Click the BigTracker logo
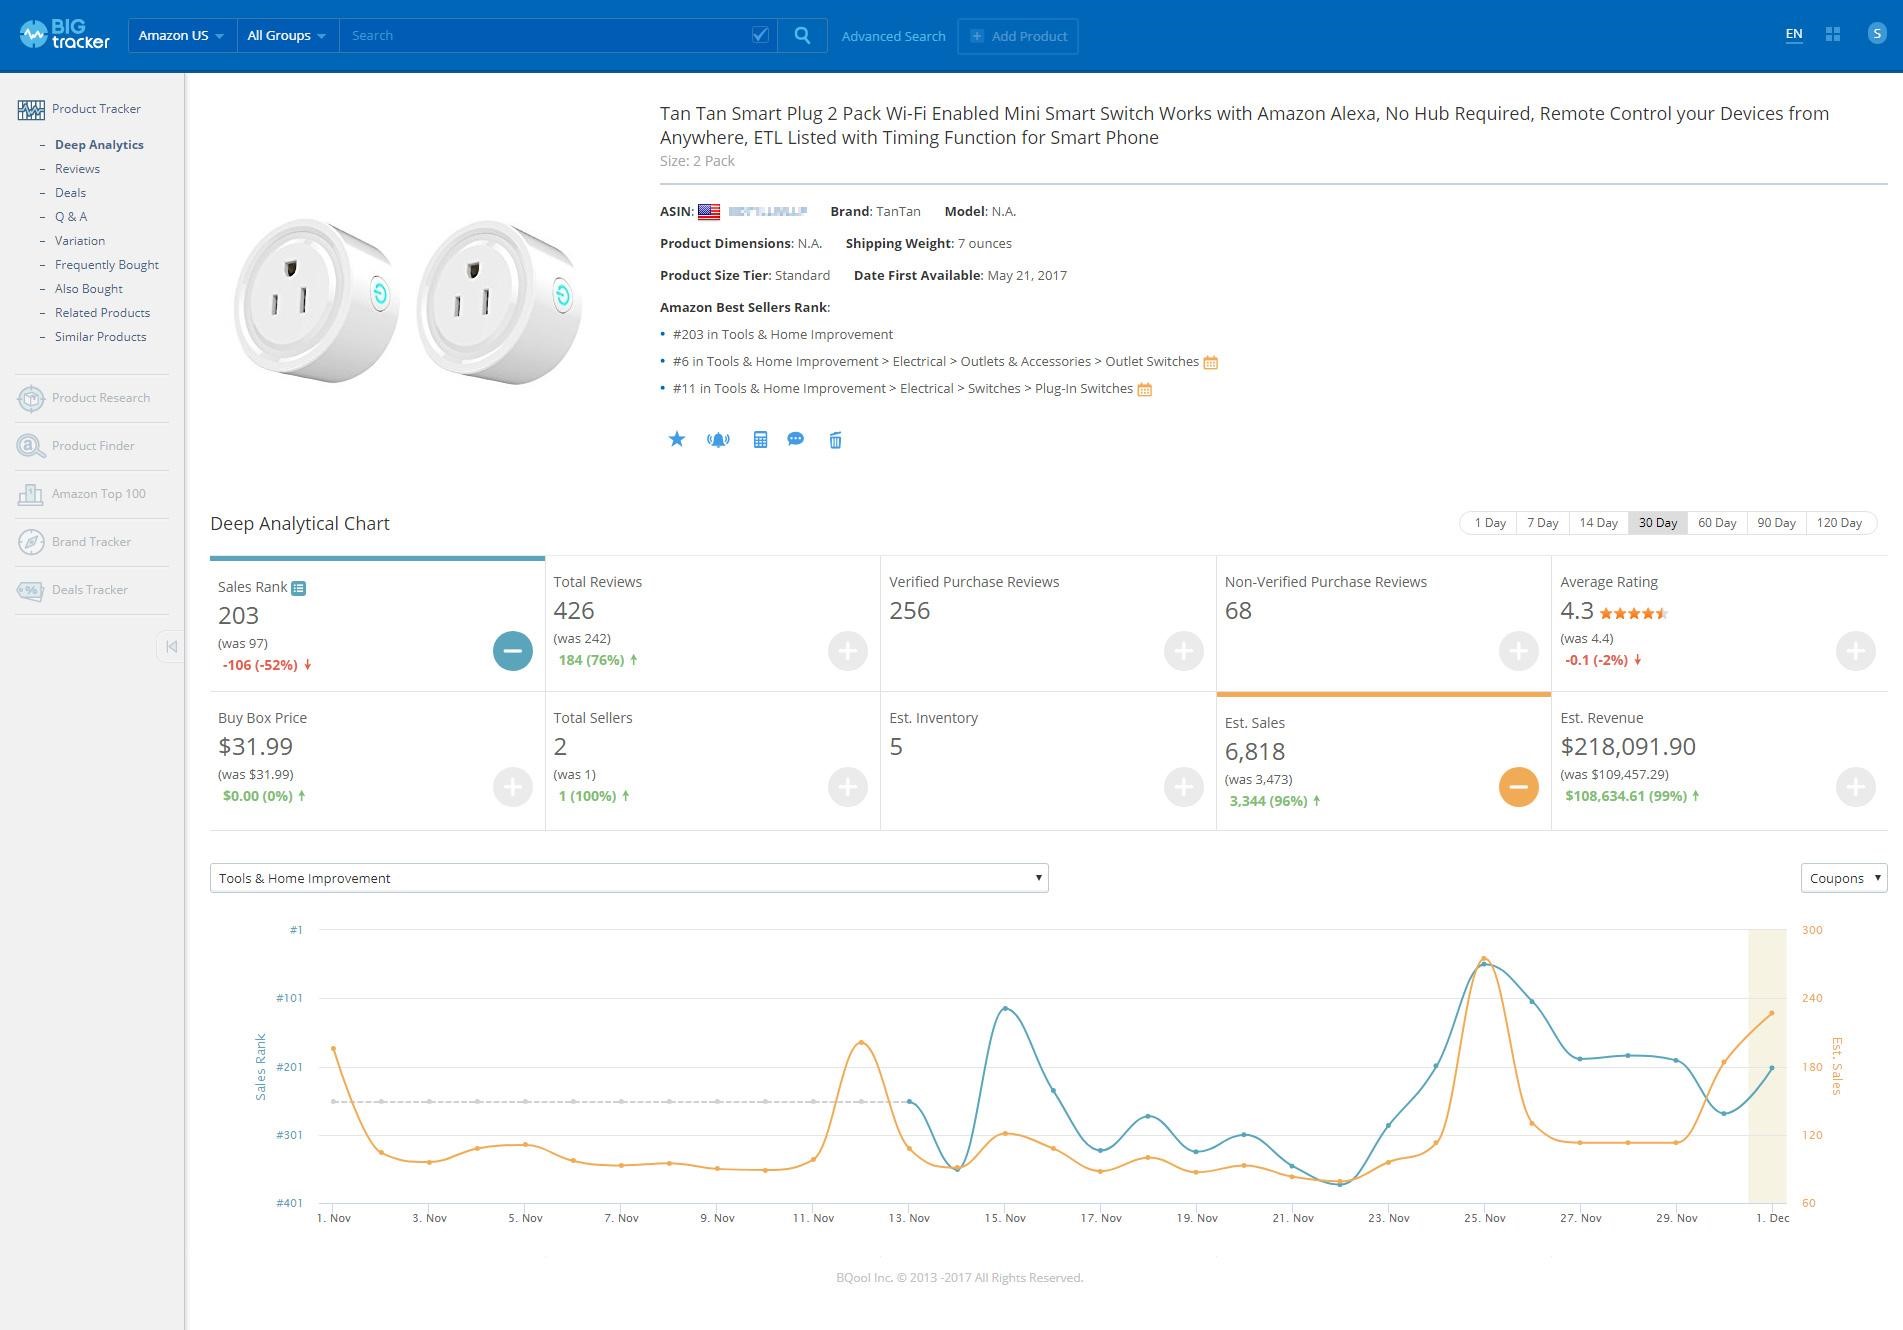Image resolution: width=1903 pixels, height=1330 pixels. coord(64,35)
